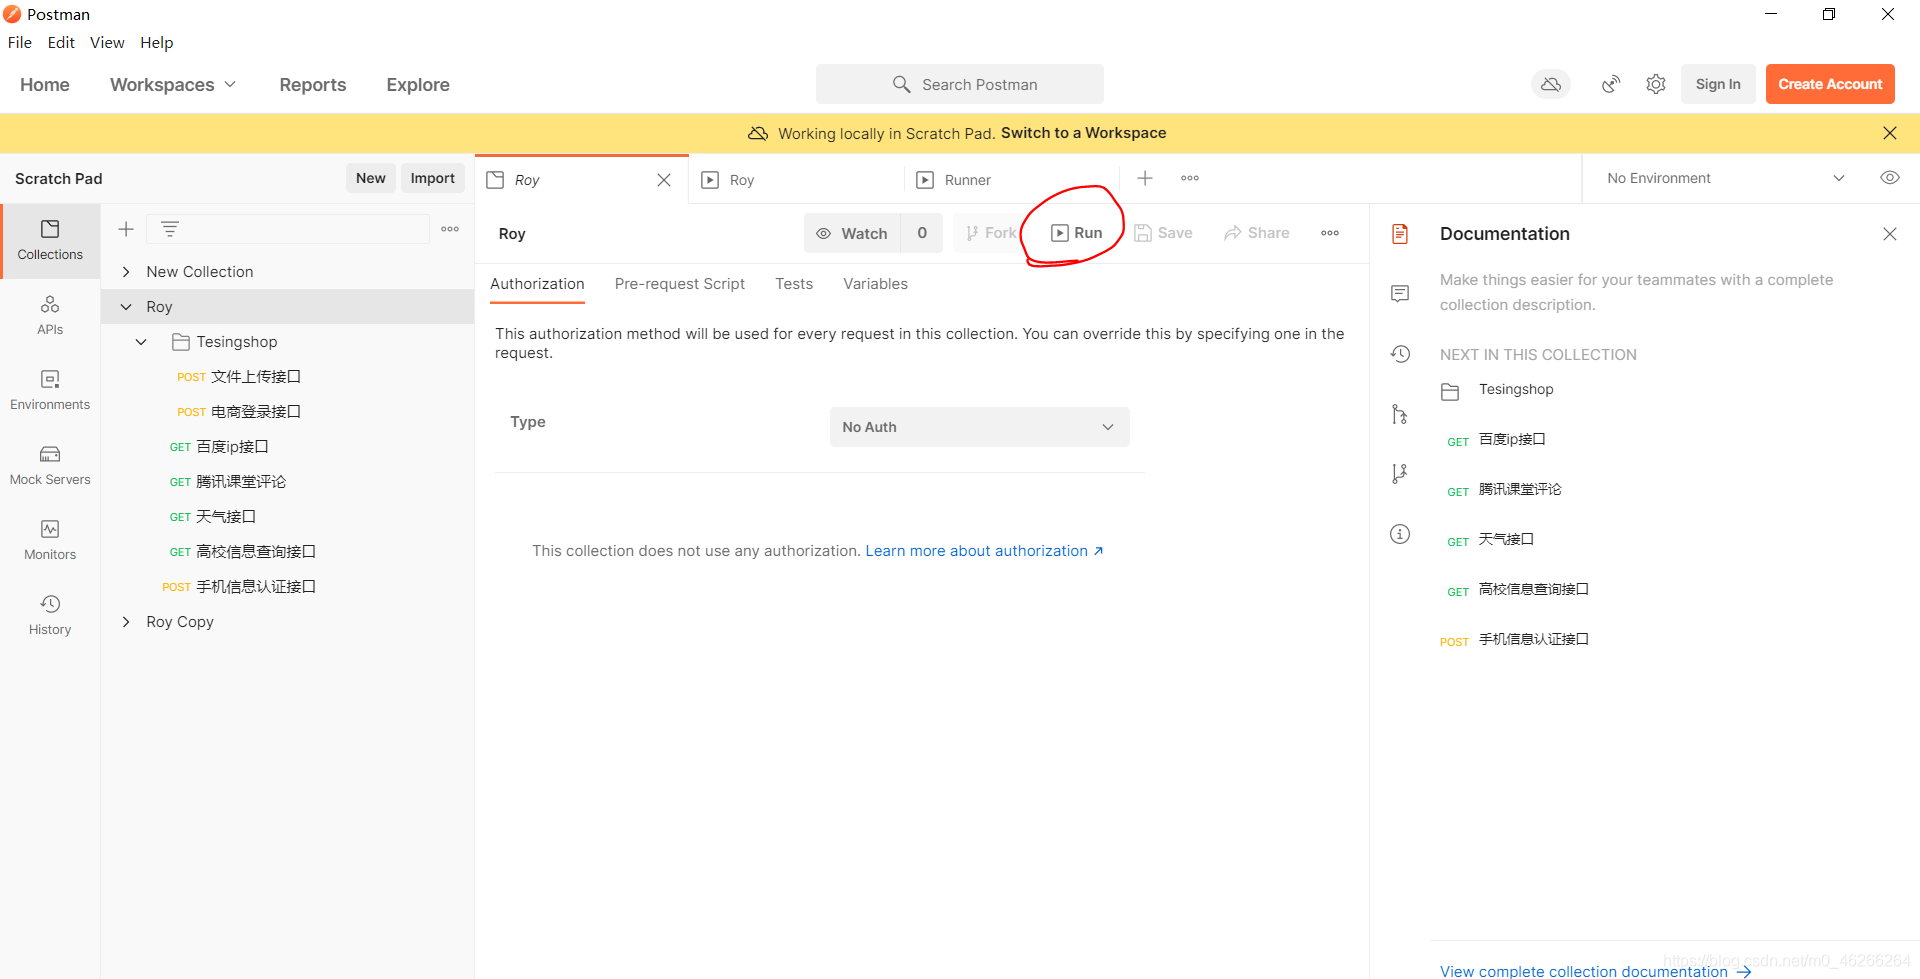Screen dimensions: 1920x979
Task: Open a new tab with plus icon
Action: click(1145, 178)
